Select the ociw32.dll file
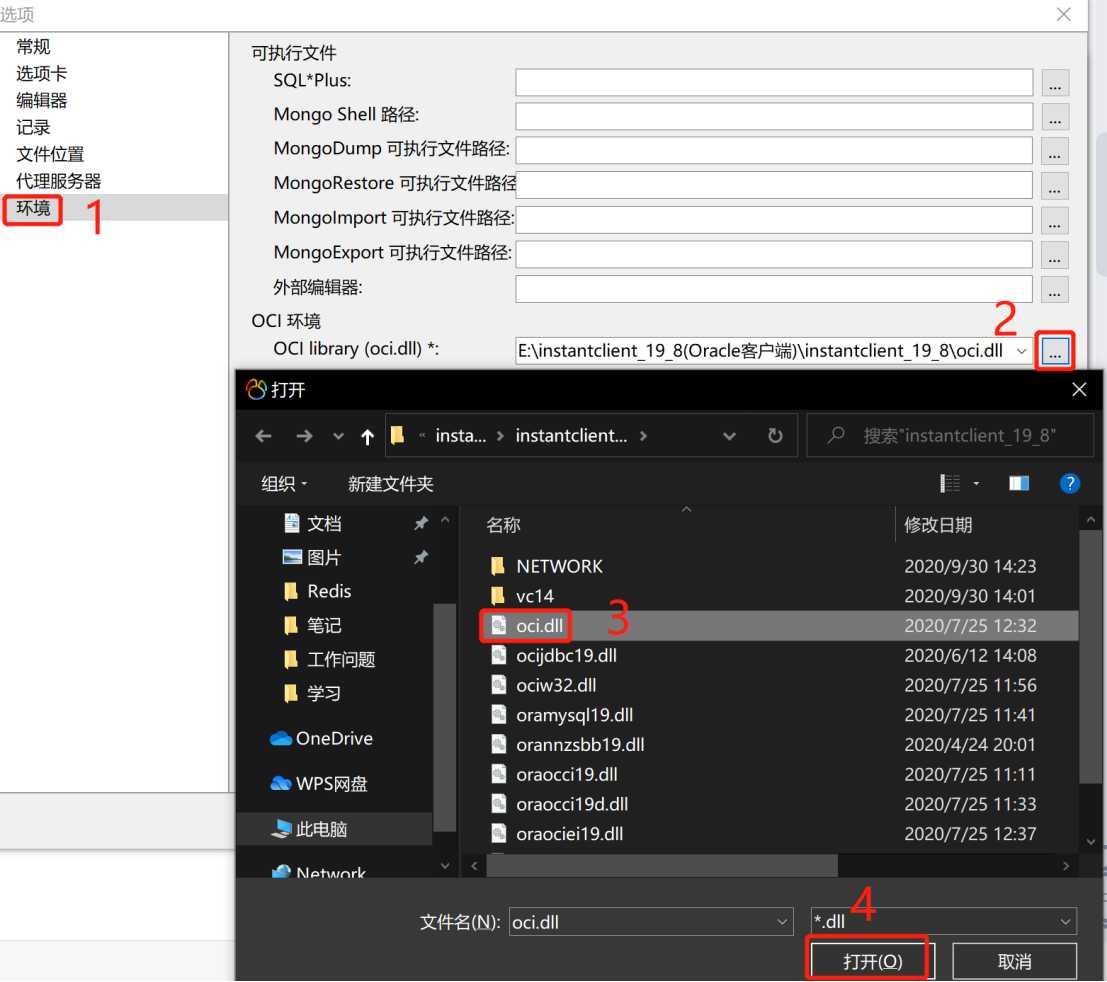The image size is (1107, 982). coord(556,685)
